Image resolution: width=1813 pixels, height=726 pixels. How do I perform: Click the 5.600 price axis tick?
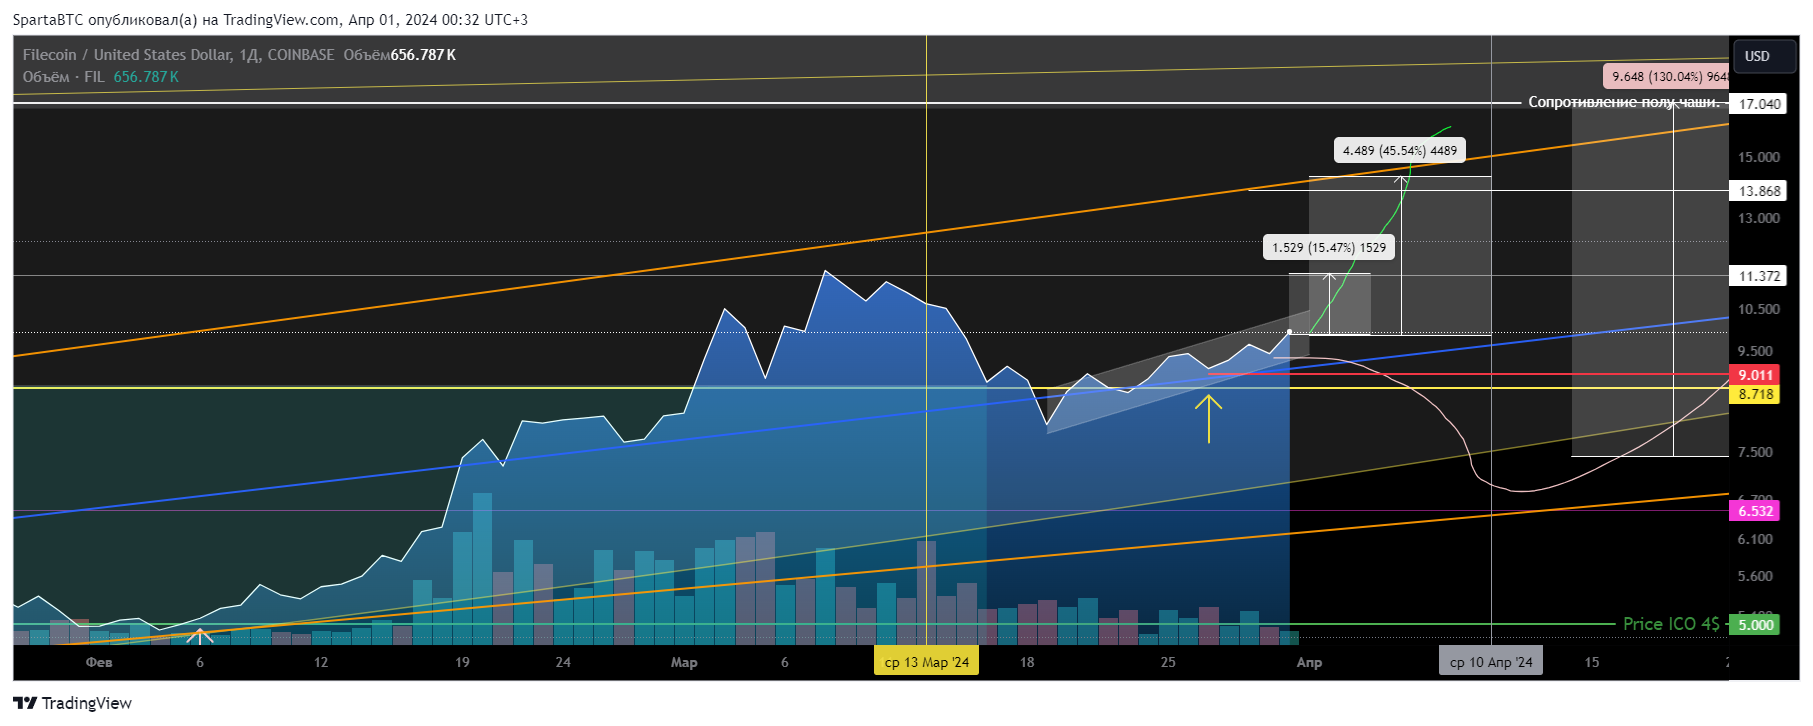click(1755, 576)
